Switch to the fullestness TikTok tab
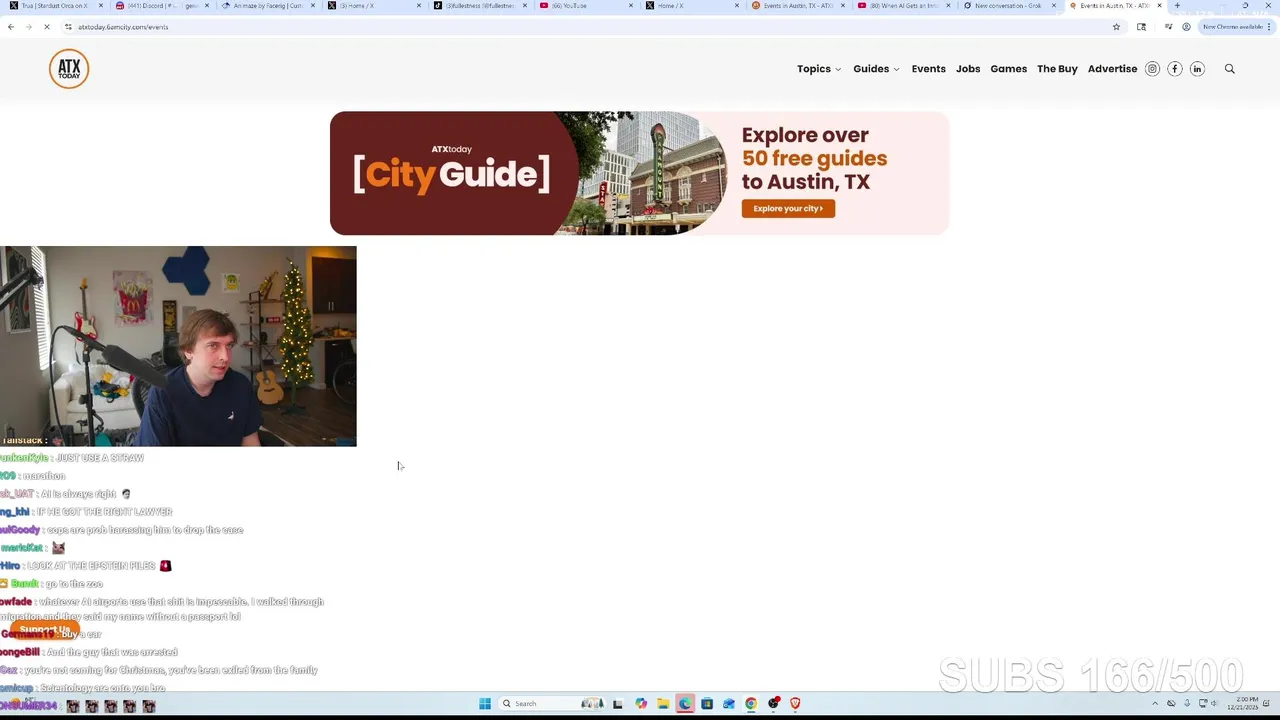This screenshot has height=720, width=1280. [x=478, y=6]
